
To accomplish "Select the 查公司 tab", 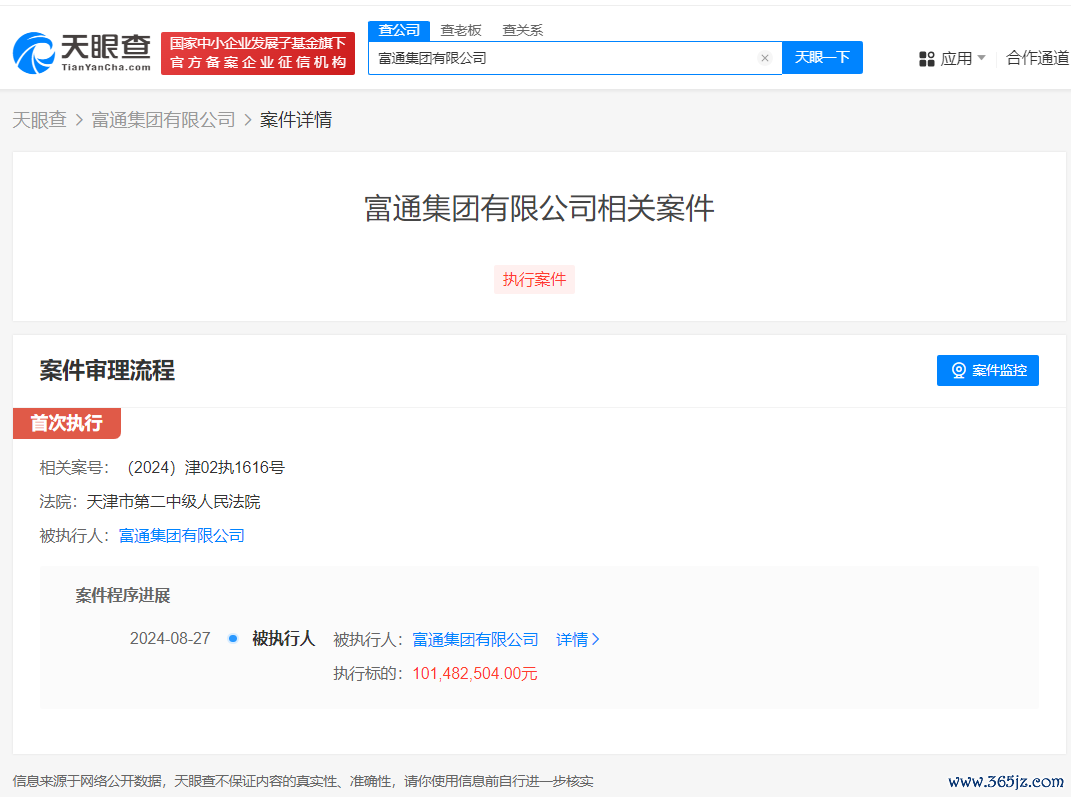I will point(399,30).
